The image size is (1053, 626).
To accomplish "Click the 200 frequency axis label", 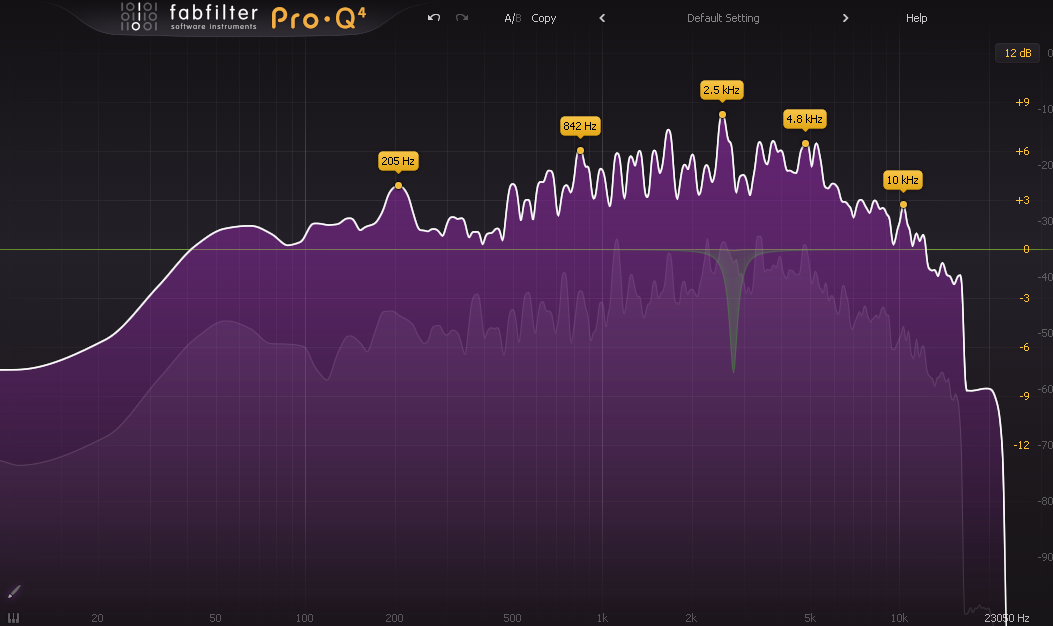I will (x=394, y=618).
